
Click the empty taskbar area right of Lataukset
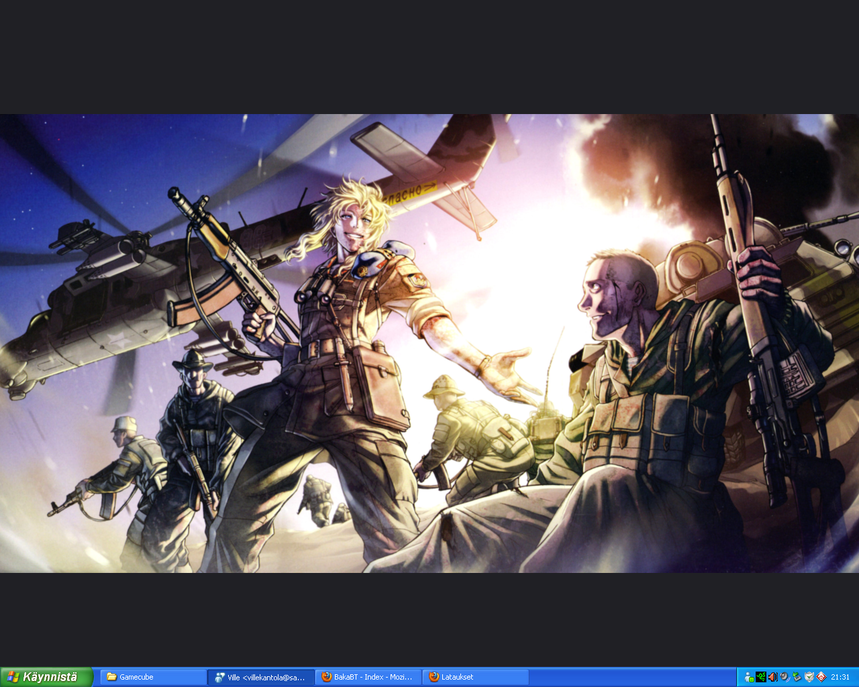(630, 677)
